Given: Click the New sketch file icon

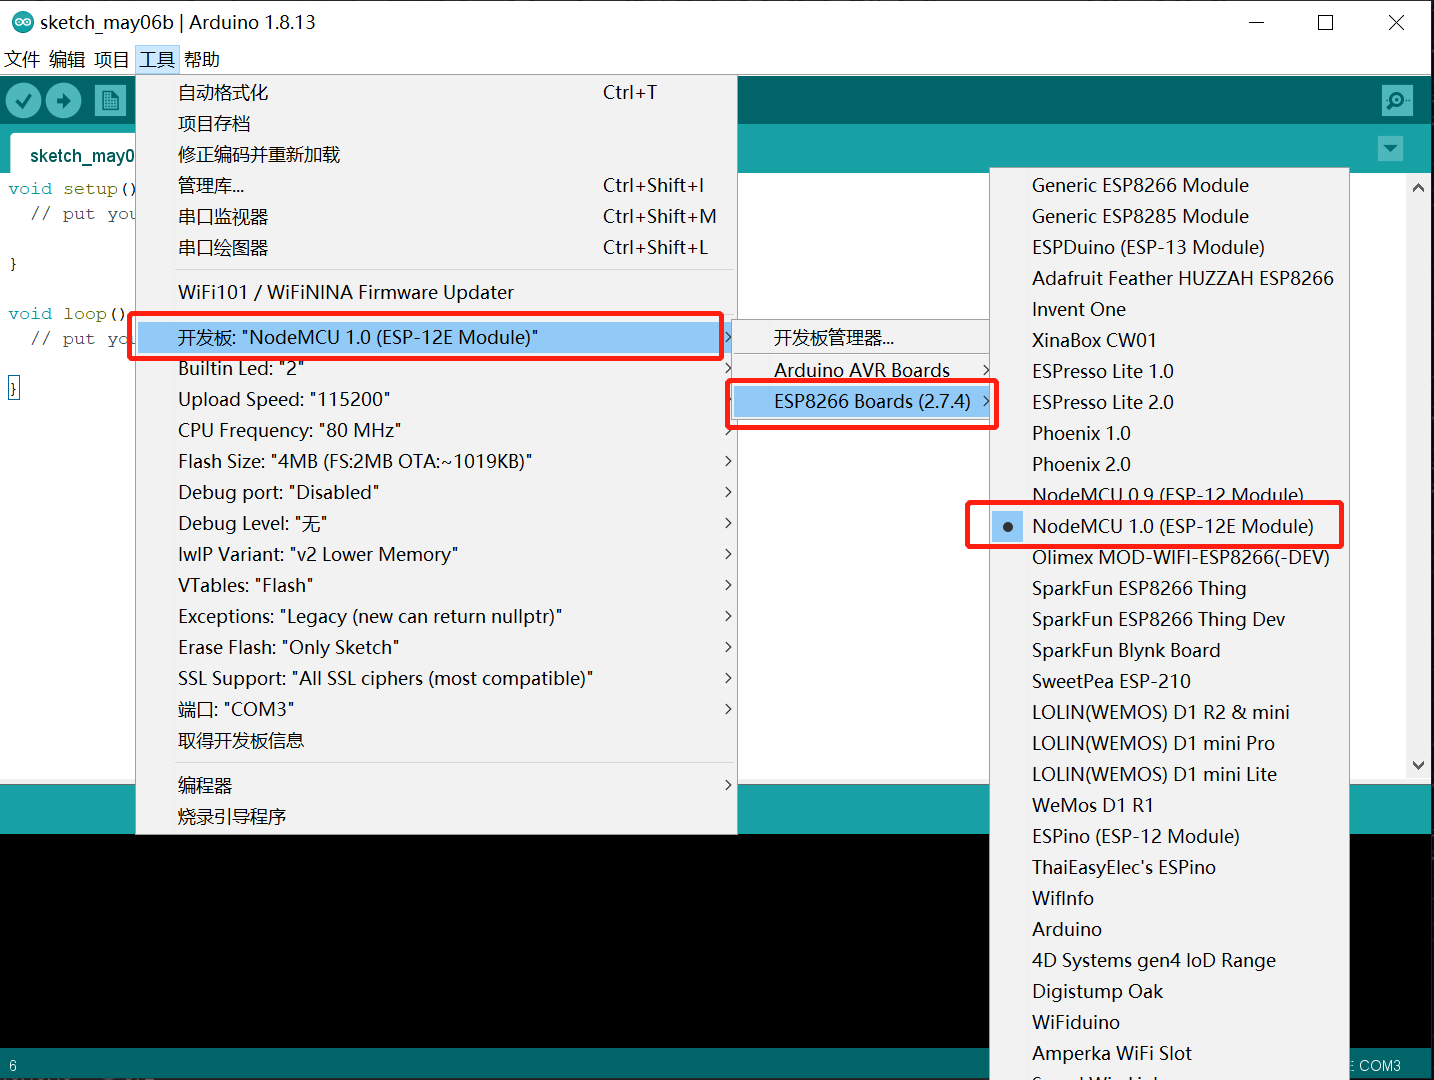Looking at the screenshot, I should click(x=110, y=100).
